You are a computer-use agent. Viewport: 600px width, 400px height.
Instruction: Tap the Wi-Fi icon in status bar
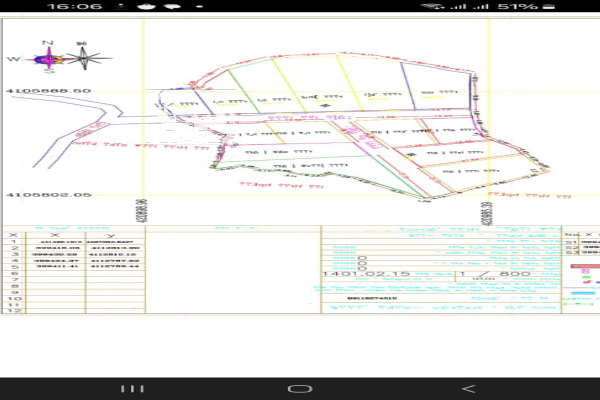(433, 6)
